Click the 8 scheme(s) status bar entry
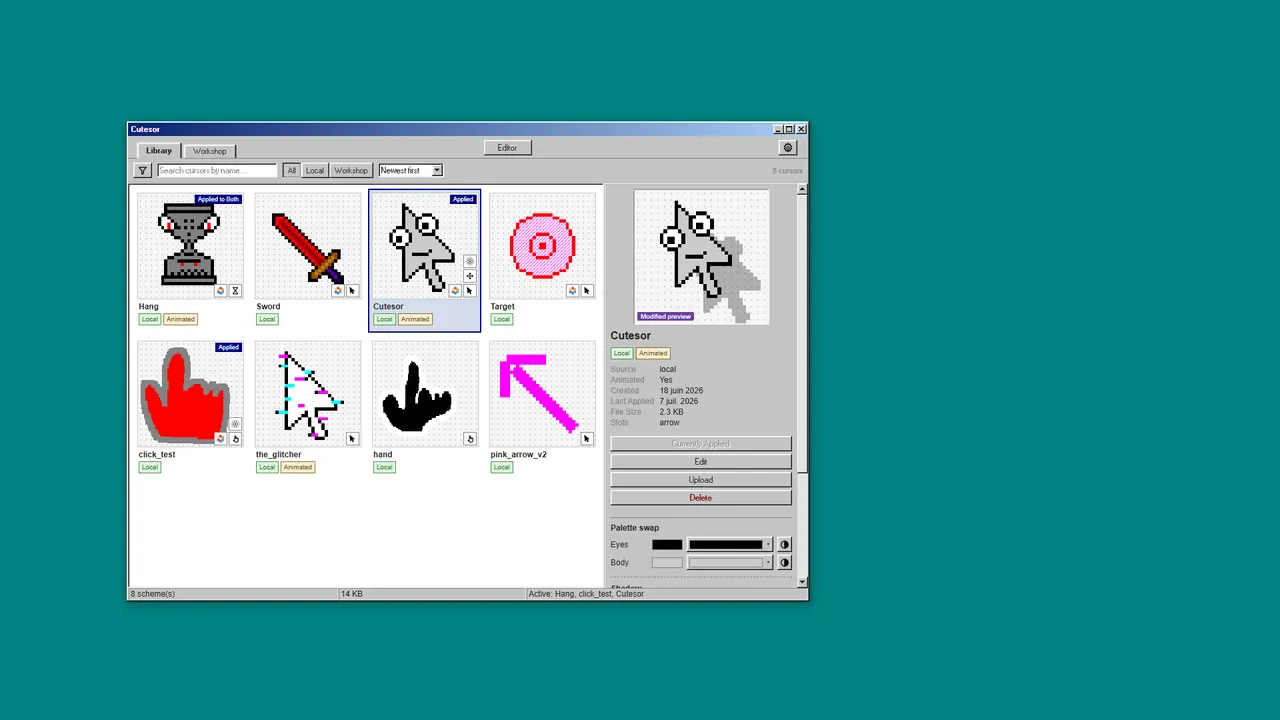 [x=153, y=594]
